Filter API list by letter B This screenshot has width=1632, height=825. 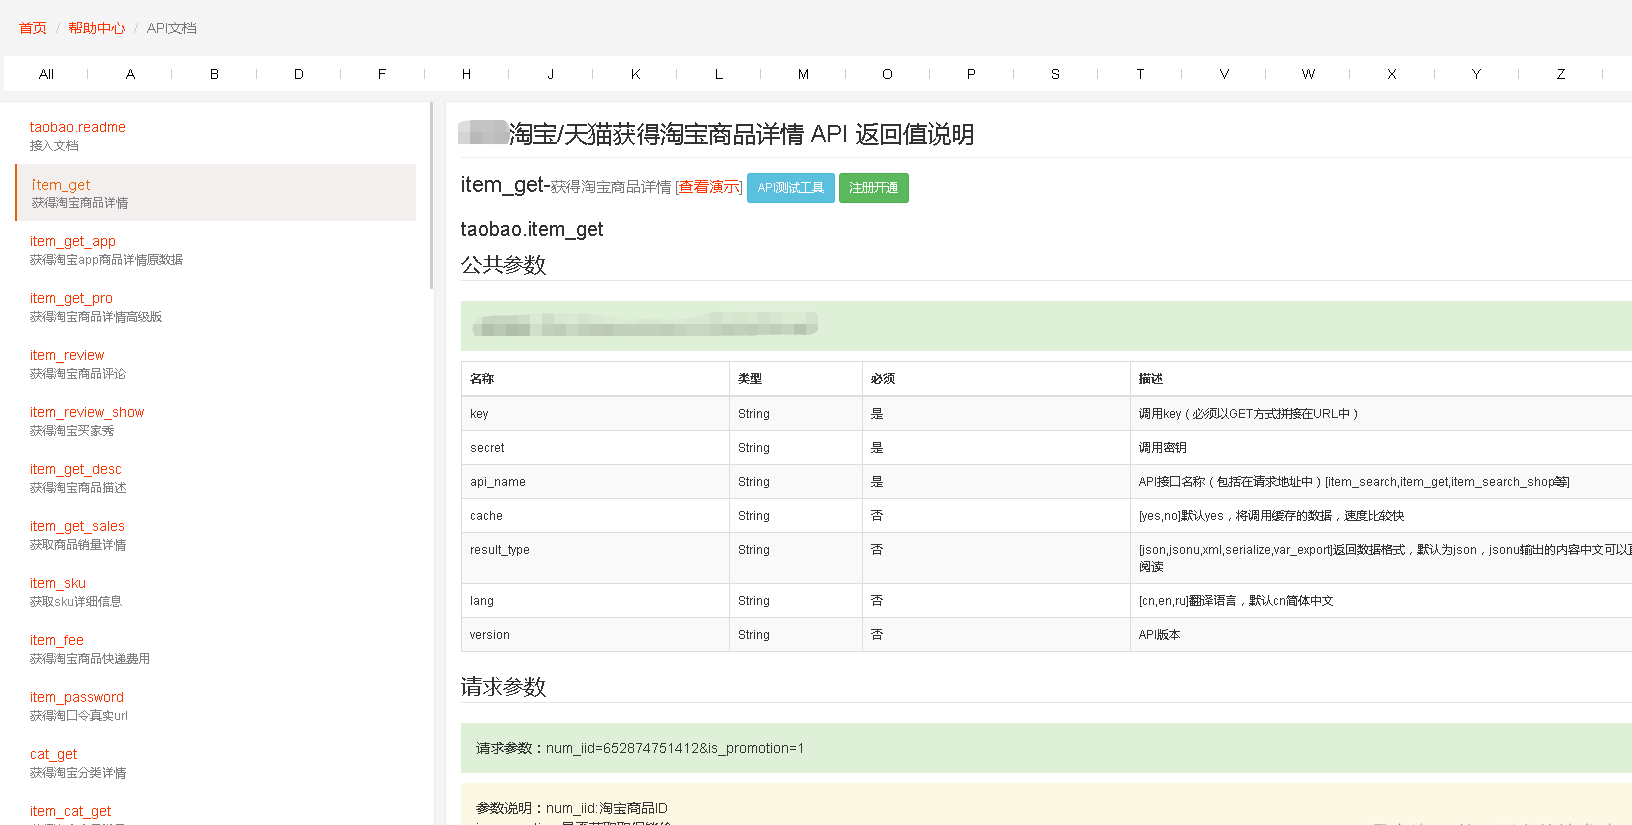pyautogui.click(x=214, y=74)
